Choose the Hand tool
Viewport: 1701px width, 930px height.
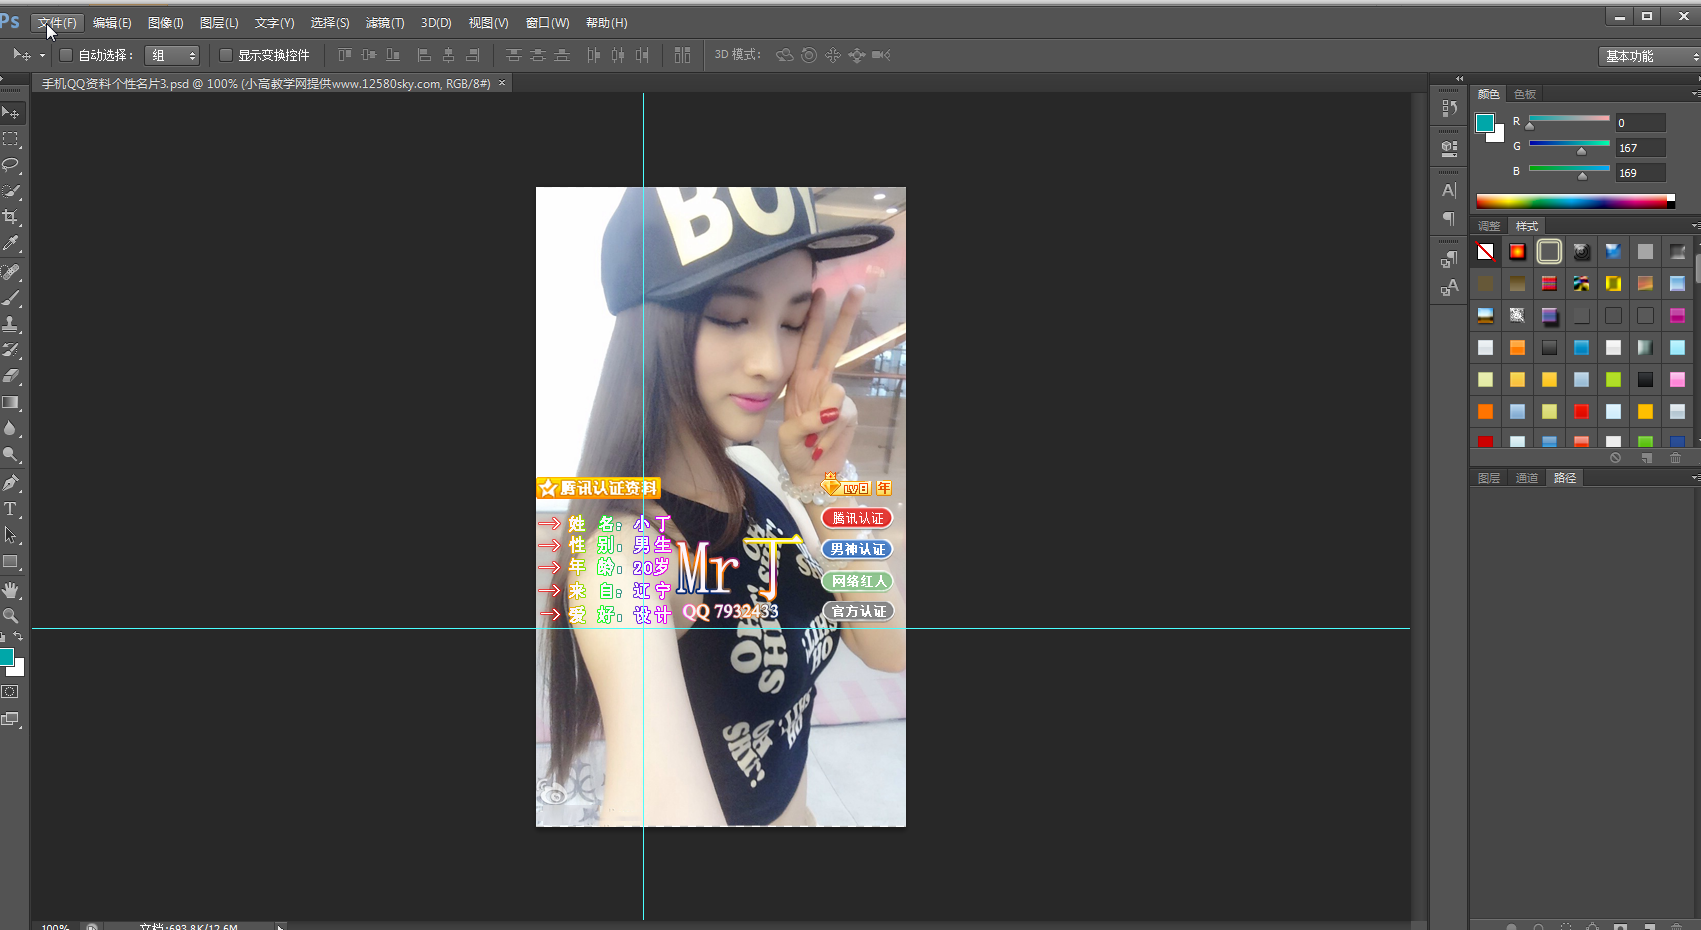tap(11, 590)
